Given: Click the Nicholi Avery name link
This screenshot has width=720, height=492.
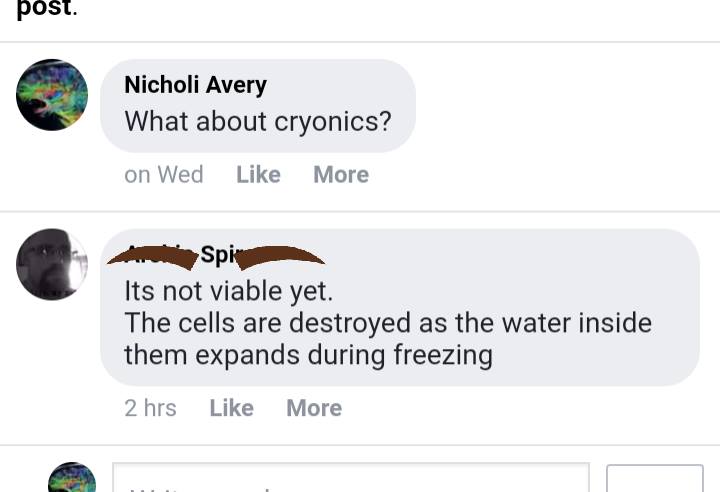Looking at the screenshot, I should pos(195,85).
